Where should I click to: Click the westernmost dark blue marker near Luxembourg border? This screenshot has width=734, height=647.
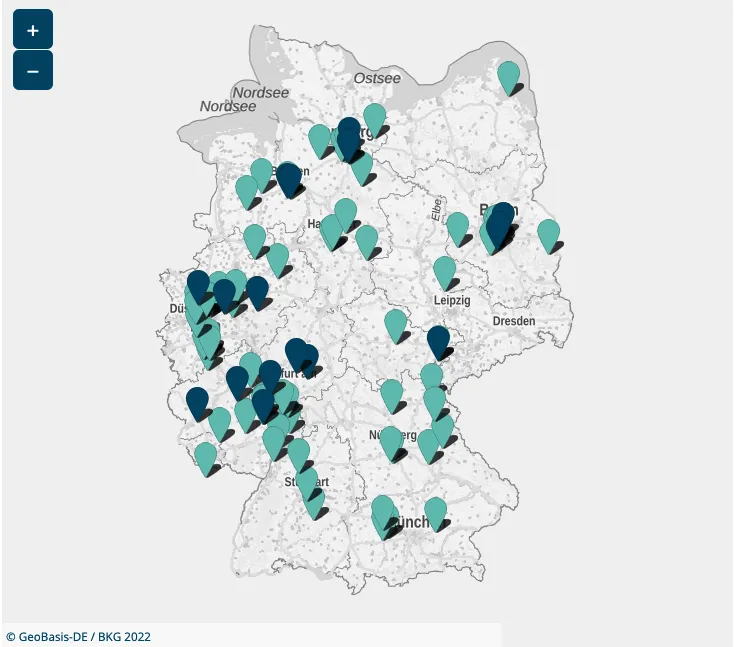pos(197,402)
